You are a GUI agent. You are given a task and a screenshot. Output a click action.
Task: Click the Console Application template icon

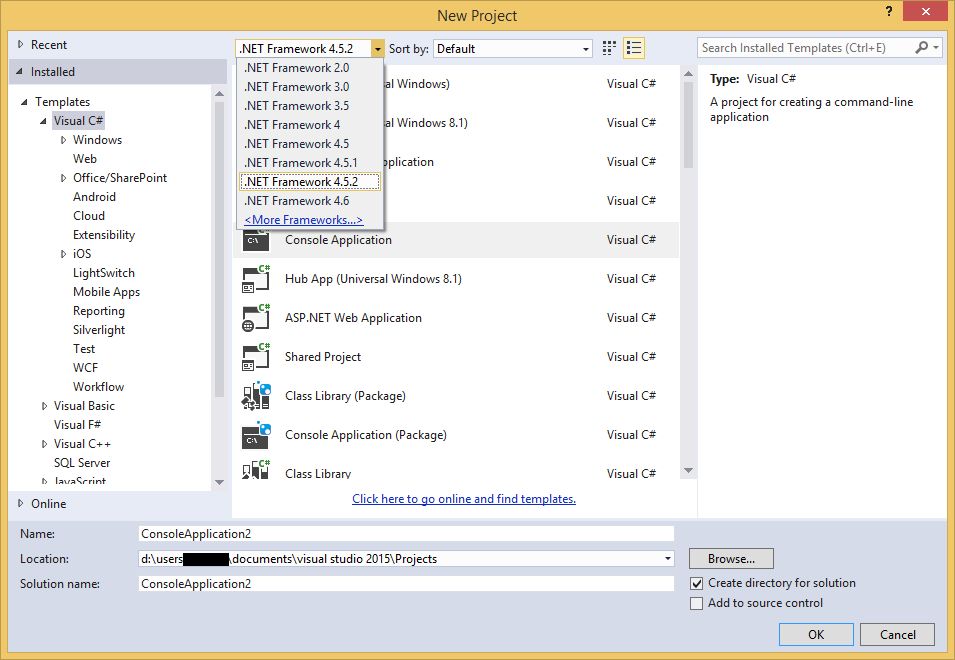(x=256, y=240)
